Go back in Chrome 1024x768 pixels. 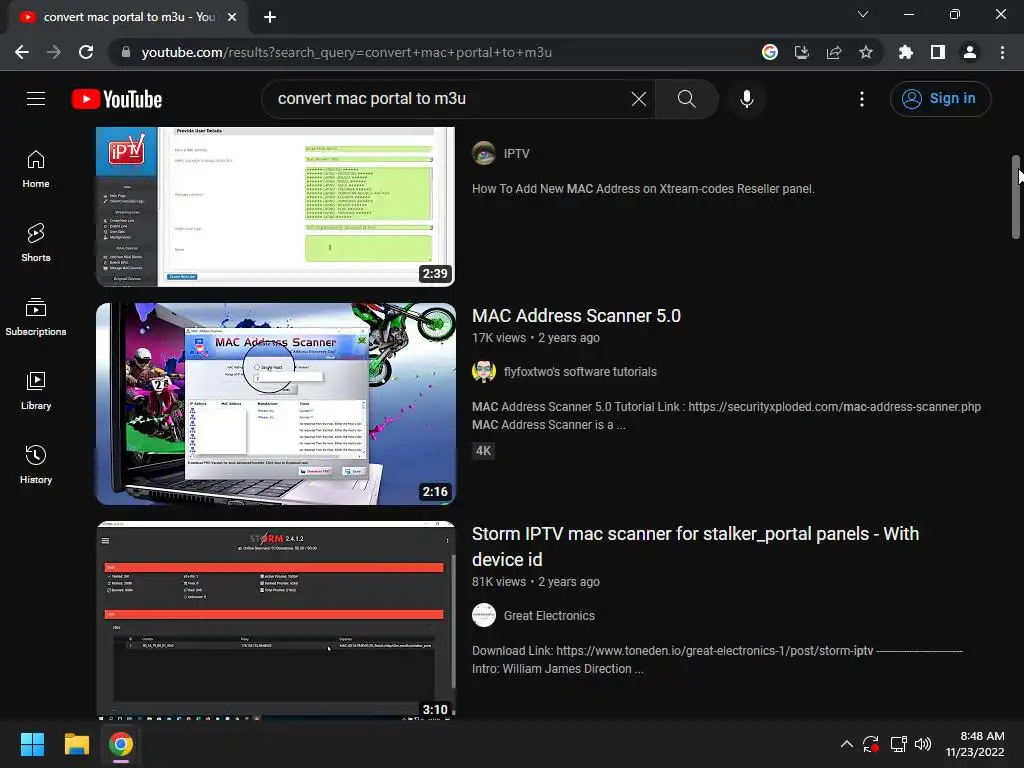click(22, 52)
